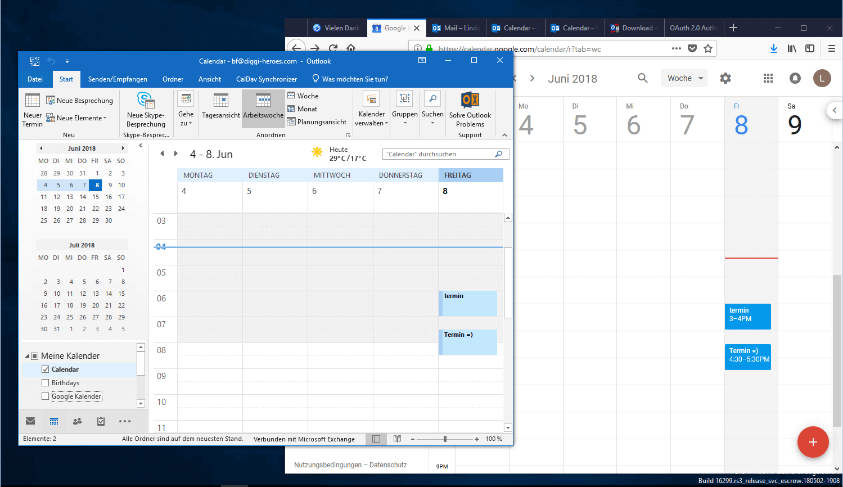Switch to Monat view in Outlook ribbon
The width and height of the screenshot is (843, 487).
point(302,109)
